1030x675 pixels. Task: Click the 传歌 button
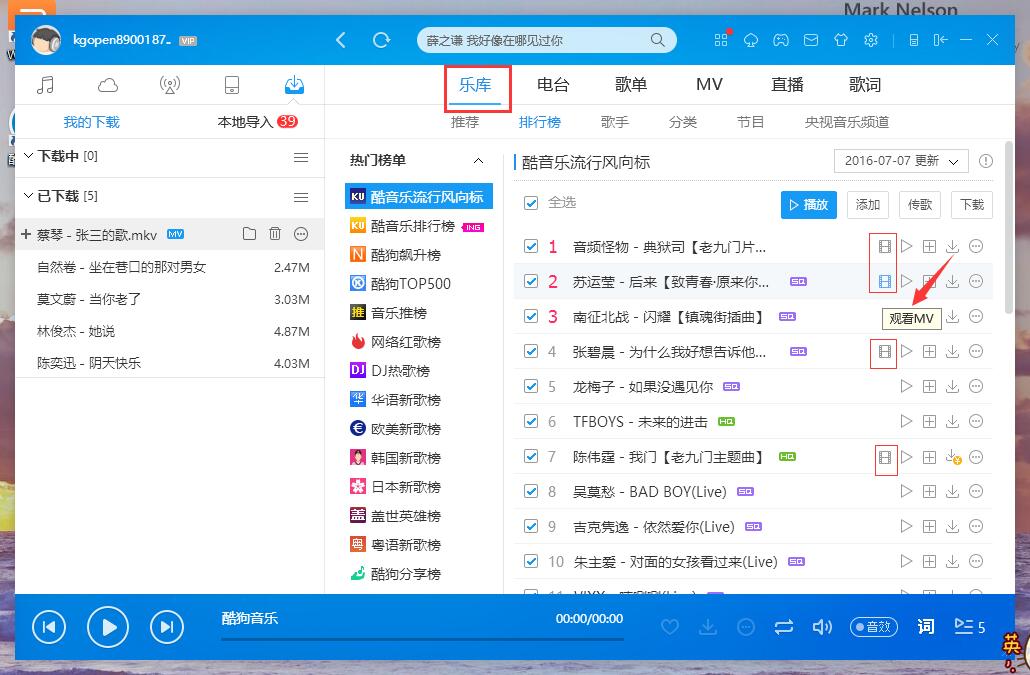point(920,205)
